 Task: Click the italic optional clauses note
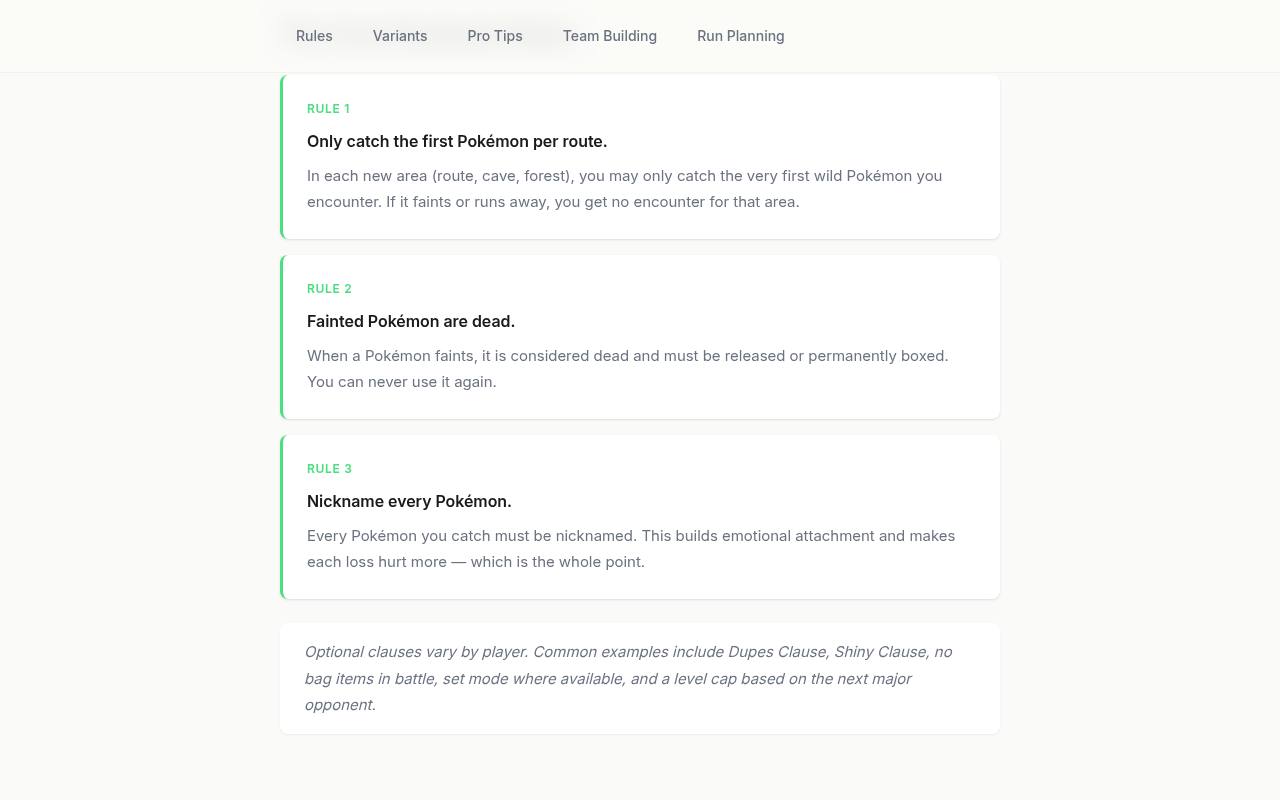coord(628,678)
